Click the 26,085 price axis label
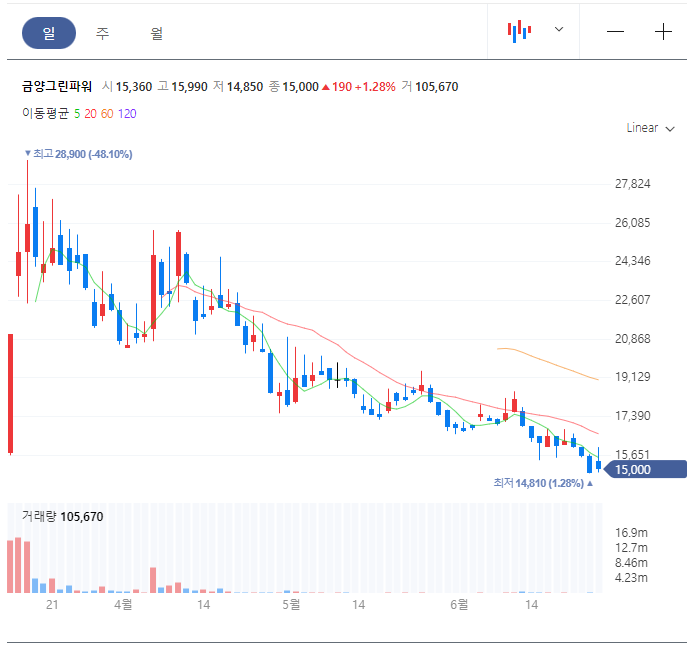Image resolution: width=696 pixels, height=659 pixels. point(633,223)
